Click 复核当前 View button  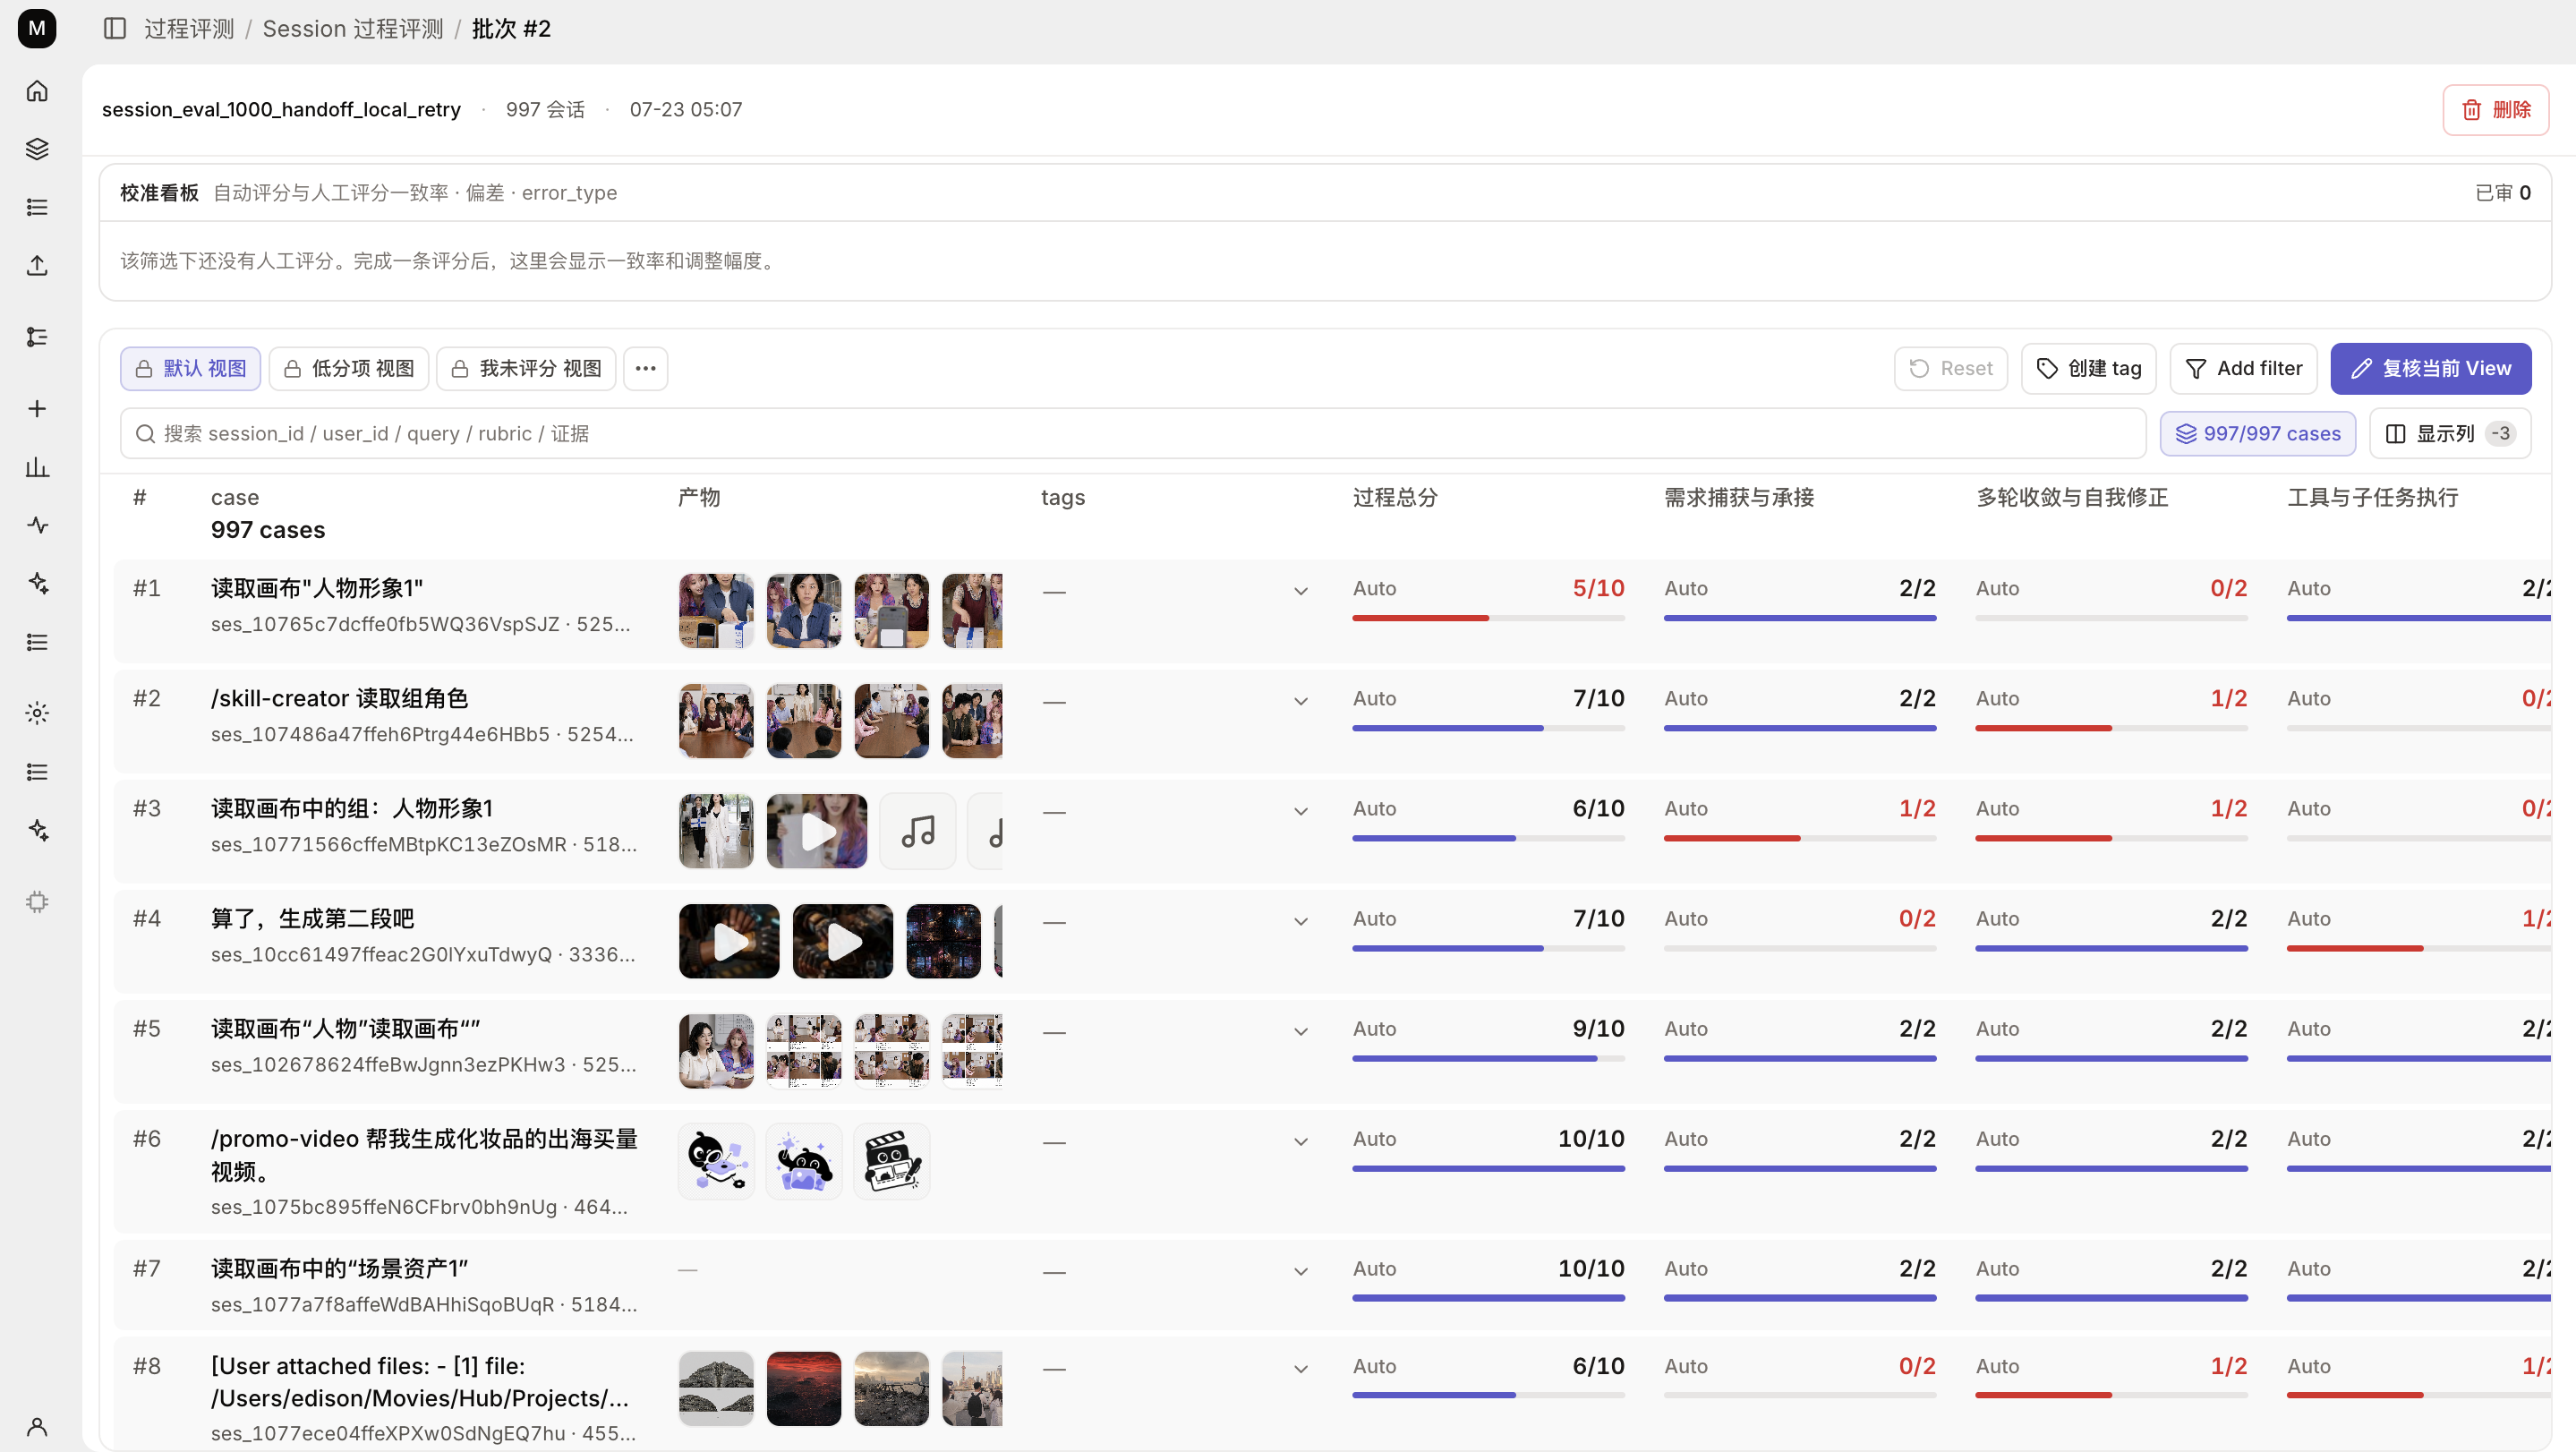coord(2431,369)
